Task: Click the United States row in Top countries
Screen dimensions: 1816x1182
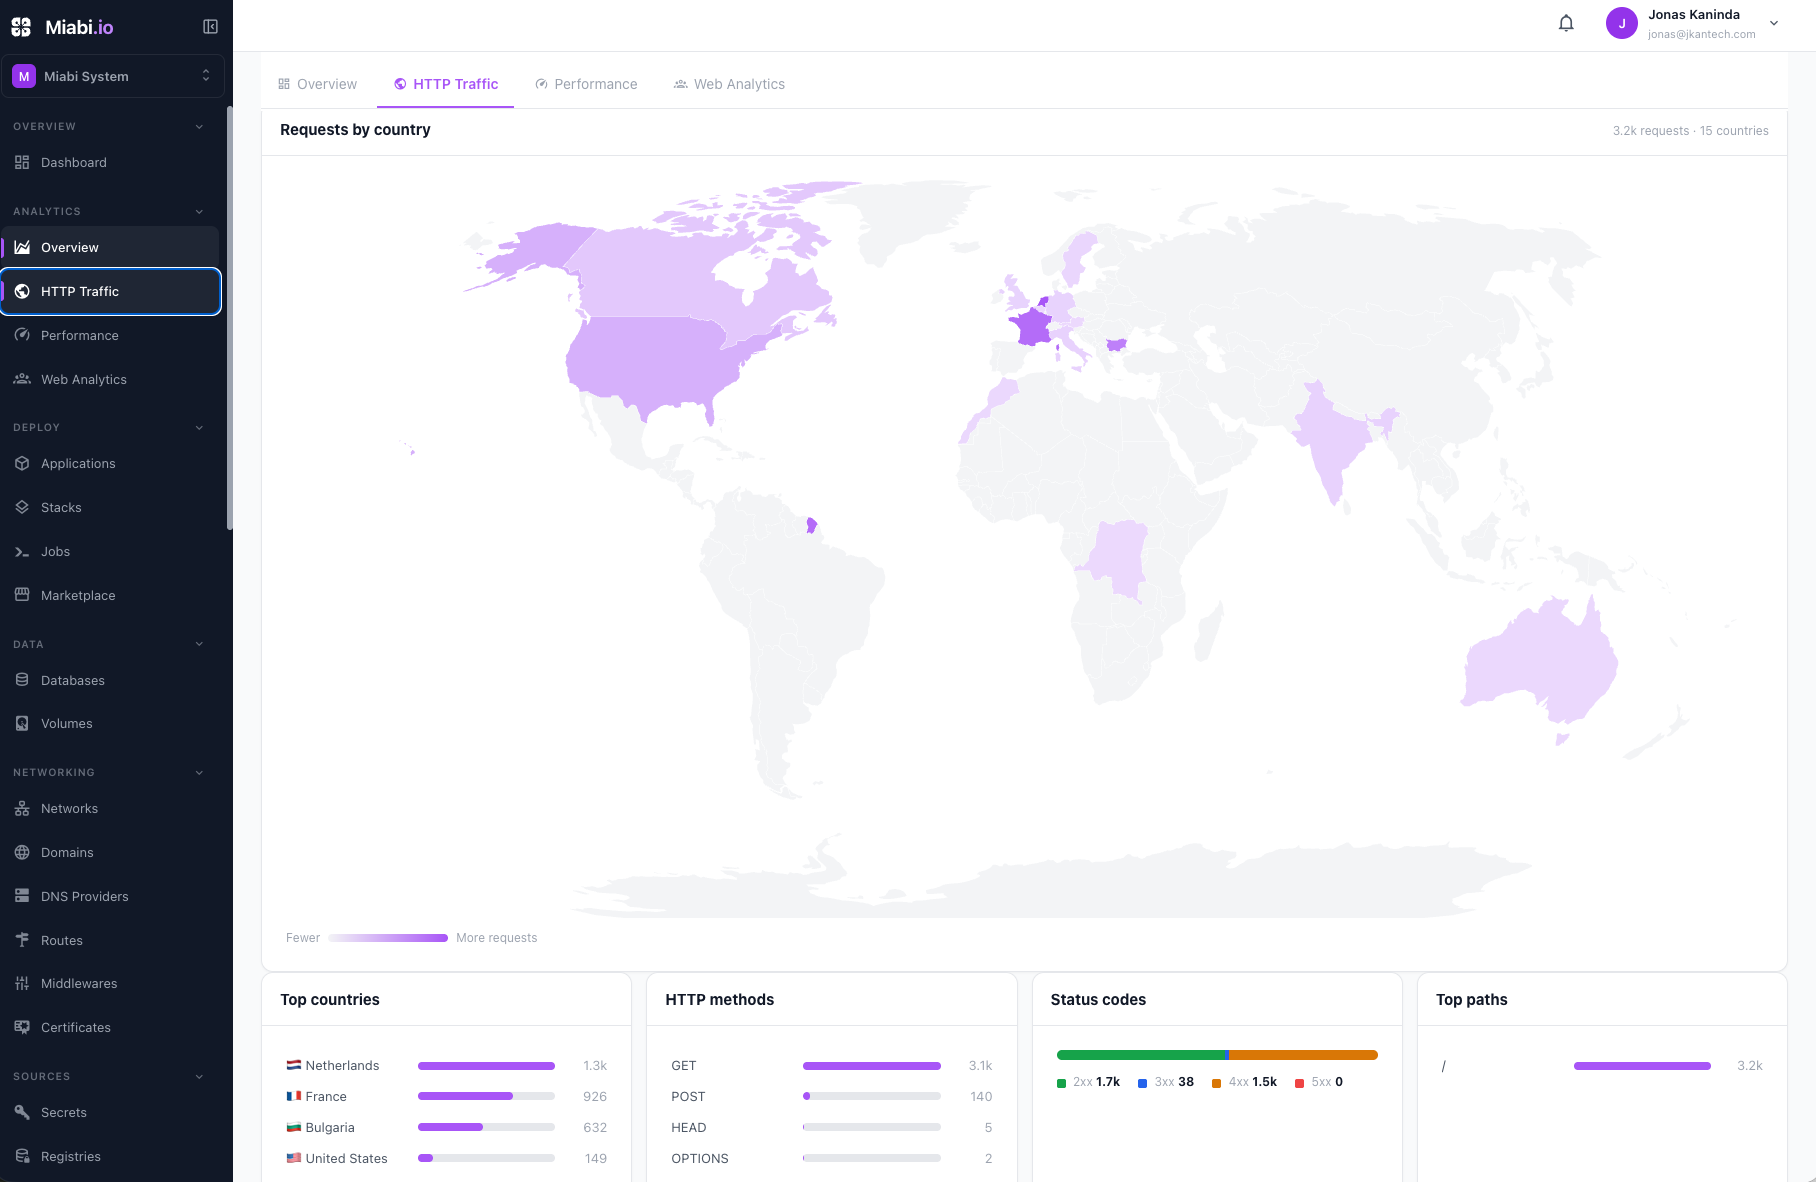Action: tap(446, 1158)
